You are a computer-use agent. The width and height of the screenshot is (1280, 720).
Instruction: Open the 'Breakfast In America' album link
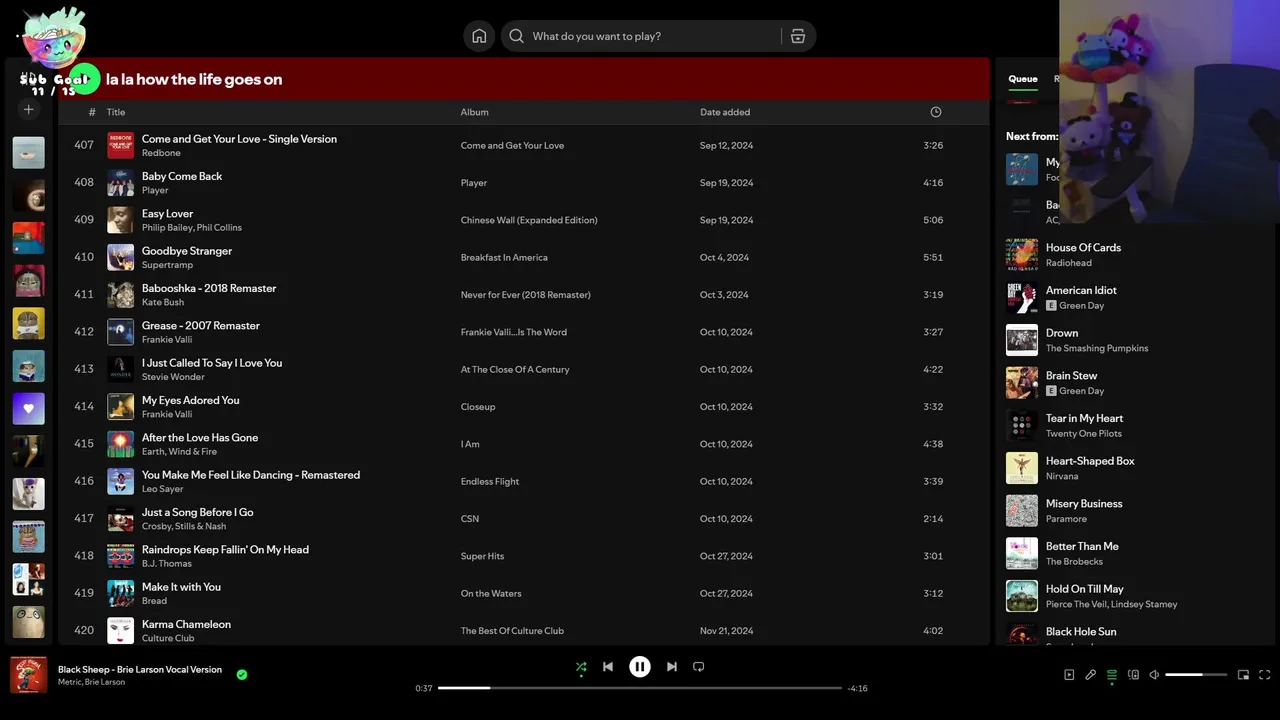tap(504, 257)
